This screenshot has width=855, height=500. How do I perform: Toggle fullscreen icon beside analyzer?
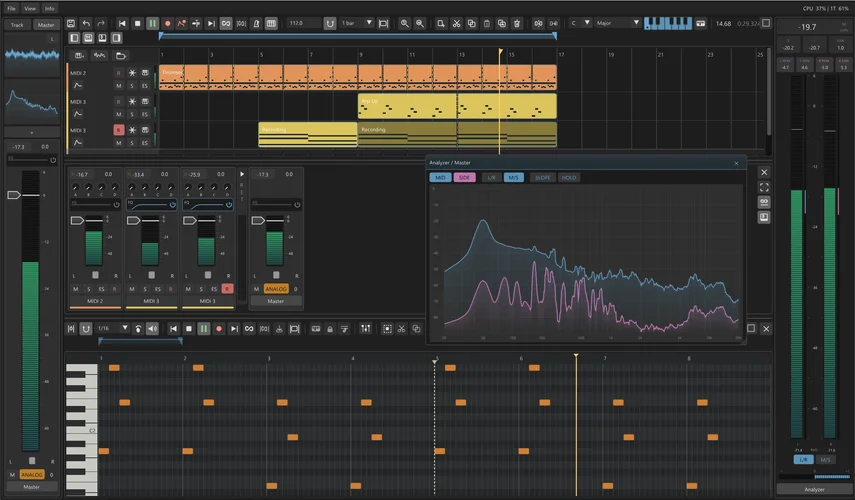764,187
